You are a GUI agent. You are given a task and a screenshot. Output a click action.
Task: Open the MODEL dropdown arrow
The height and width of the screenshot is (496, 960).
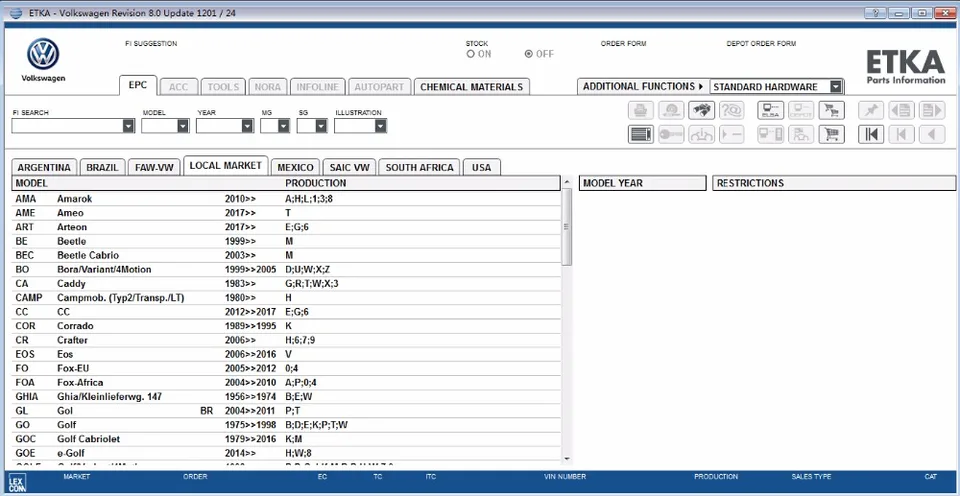(183, 126)
